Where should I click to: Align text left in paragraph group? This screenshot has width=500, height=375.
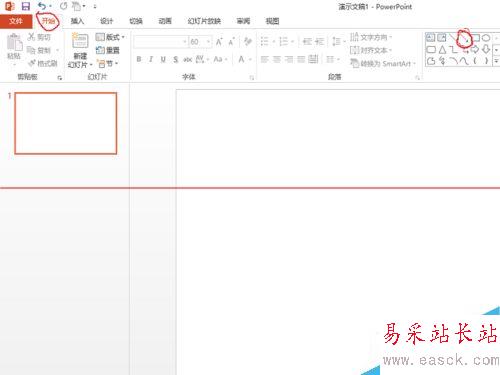click(x=265, y=59)
